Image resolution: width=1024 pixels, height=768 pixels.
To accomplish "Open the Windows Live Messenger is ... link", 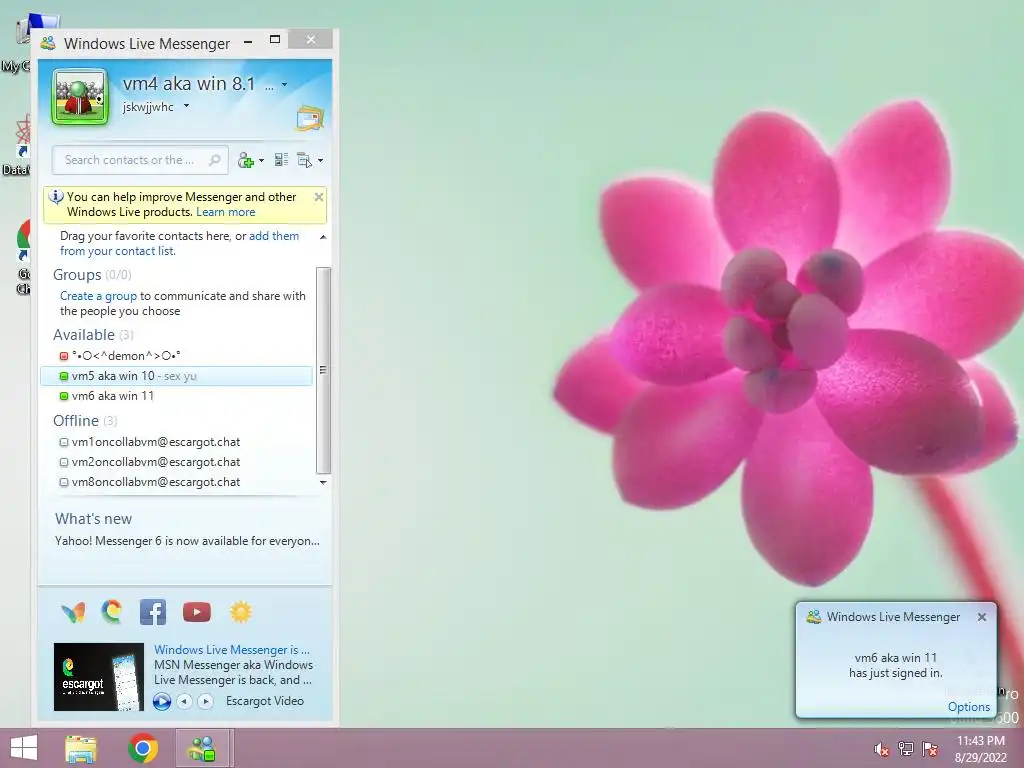I will pyautogui.click(x=232, y=650).
